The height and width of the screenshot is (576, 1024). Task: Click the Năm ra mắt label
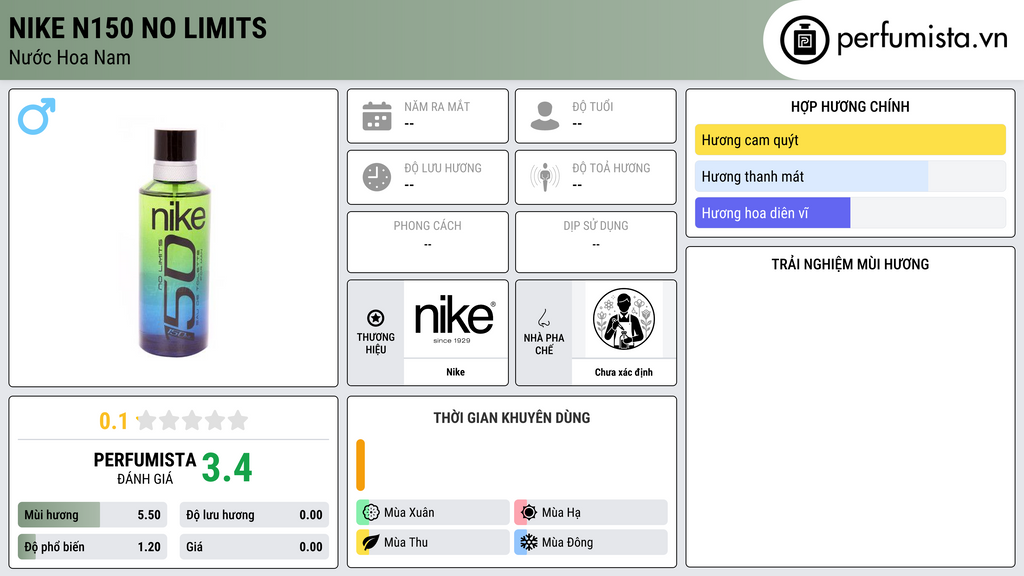(437, 106)
